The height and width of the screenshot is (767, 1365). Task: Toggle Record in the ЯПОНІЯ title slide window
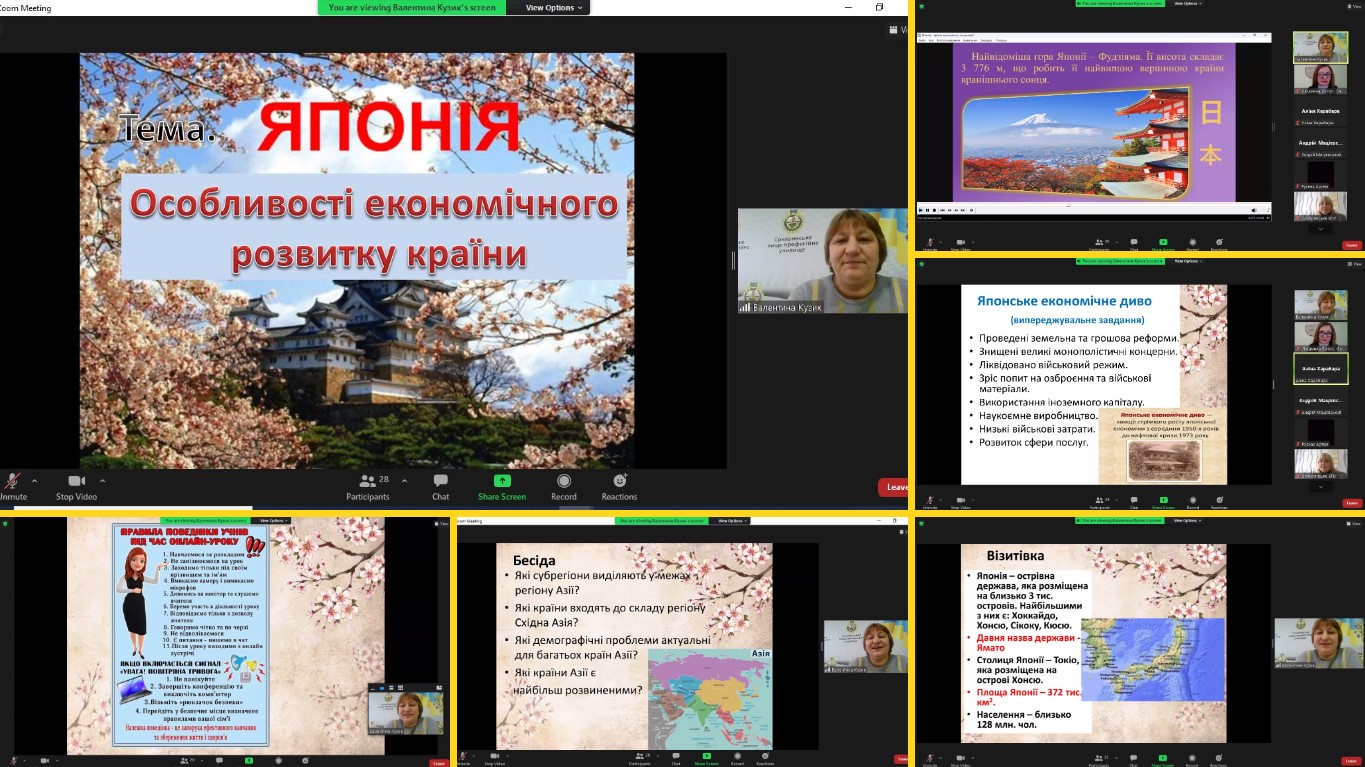pos(564,485)
